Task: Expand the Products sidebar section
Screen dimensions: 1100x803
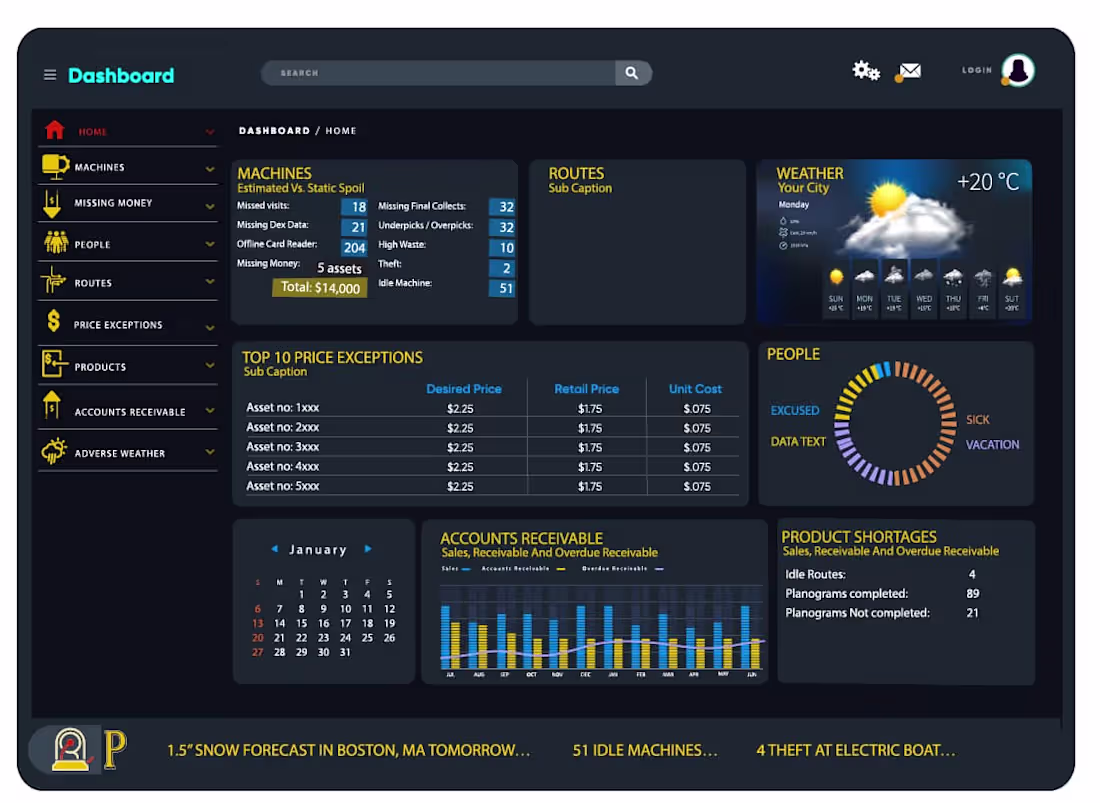Action: point(210,364)
